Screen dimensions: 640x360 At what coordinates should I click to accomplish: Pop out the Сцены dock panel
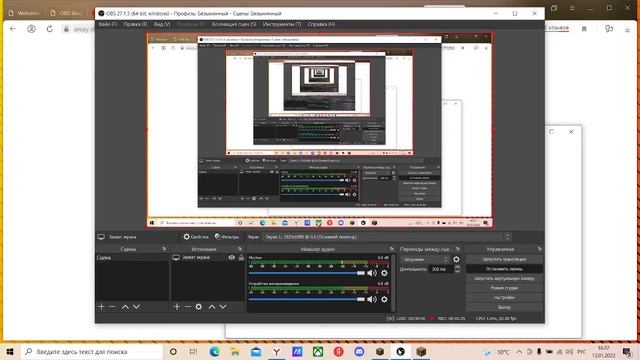[164, 249]
